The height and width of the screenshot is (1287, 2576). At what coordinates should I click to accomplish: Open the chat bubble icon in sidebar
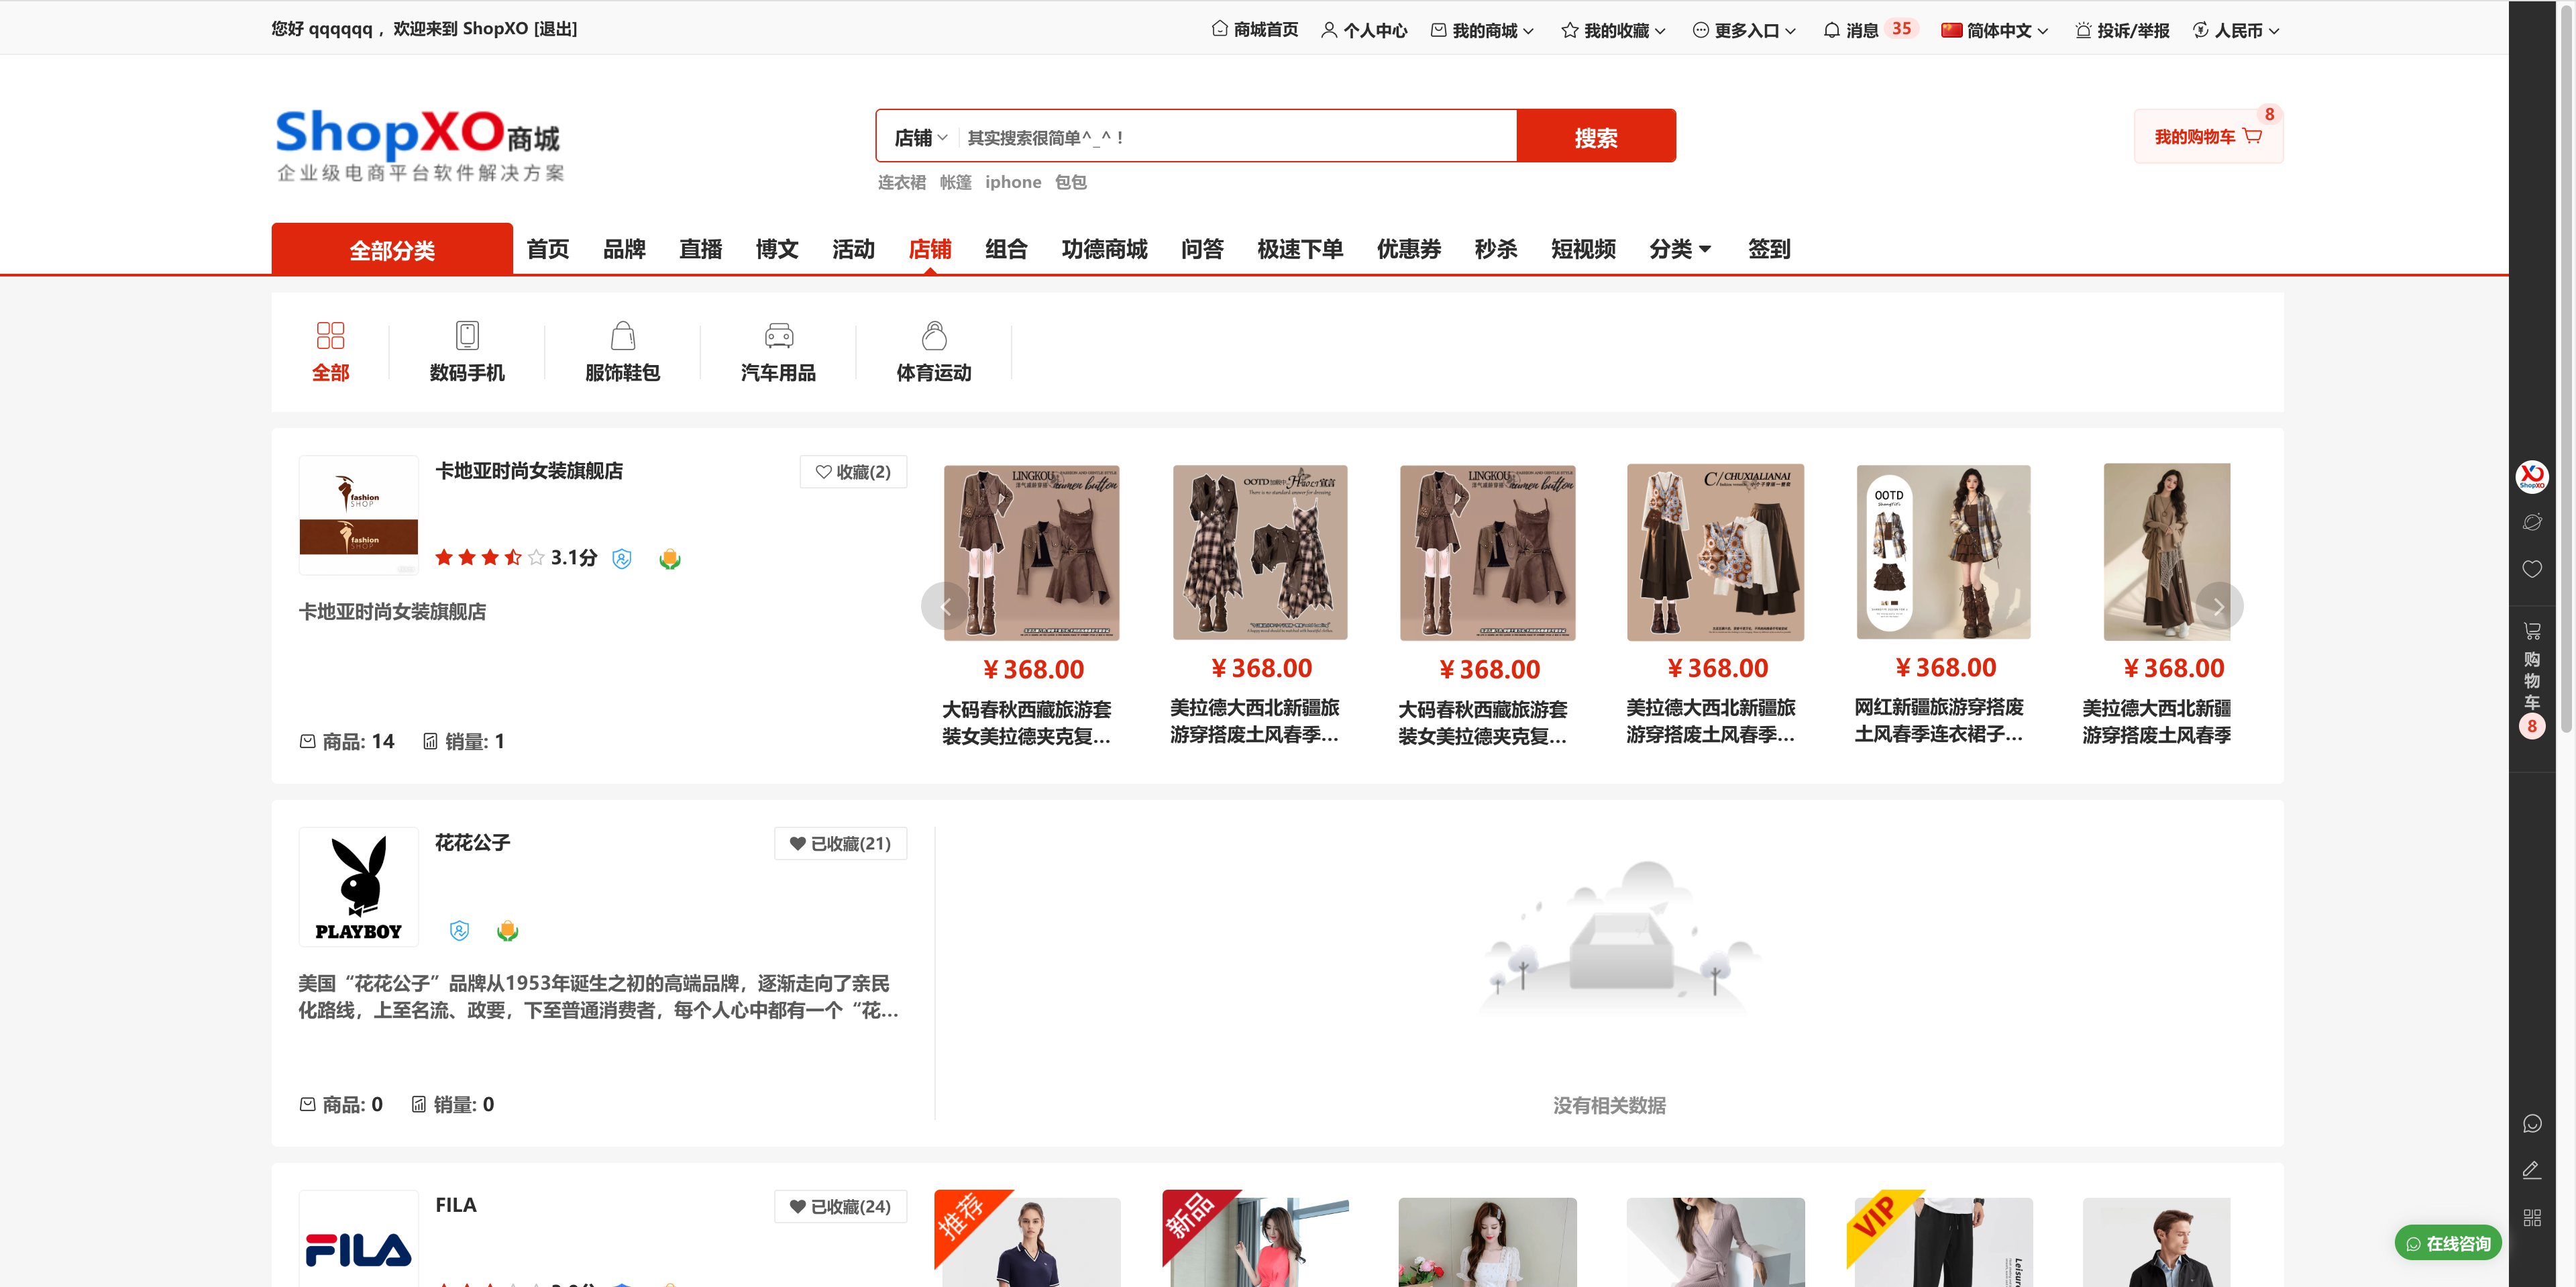(x=2531, y=1124)
